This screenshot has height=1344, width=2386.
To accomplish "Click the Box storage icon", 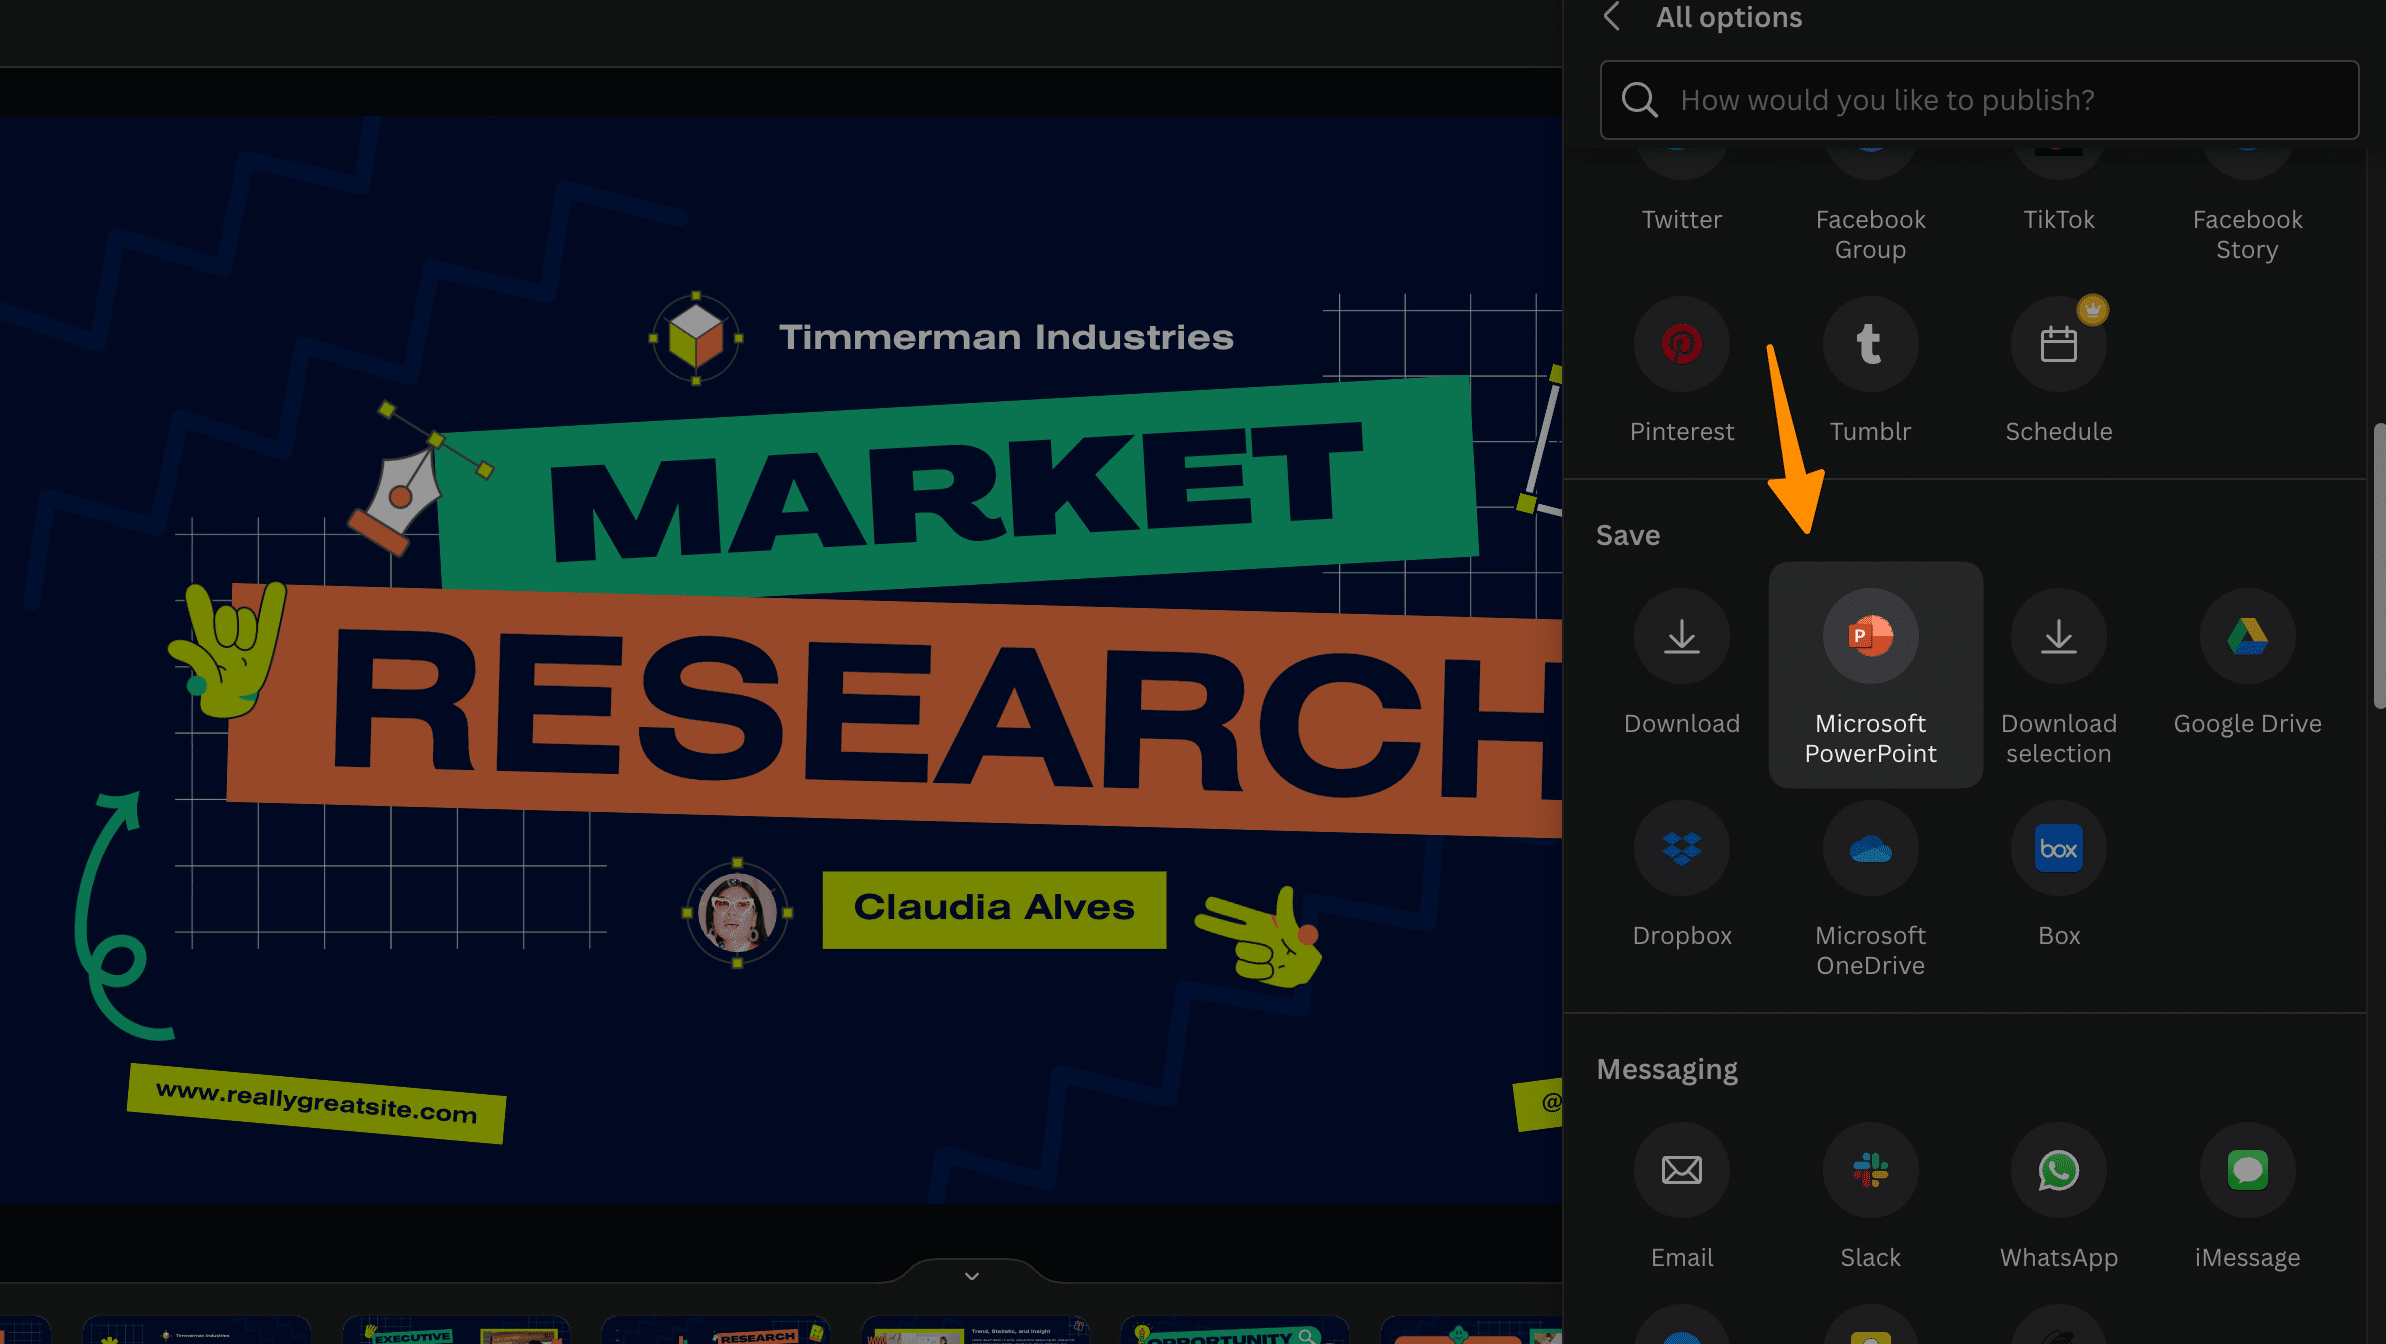I will click(x=2058, y=849).
